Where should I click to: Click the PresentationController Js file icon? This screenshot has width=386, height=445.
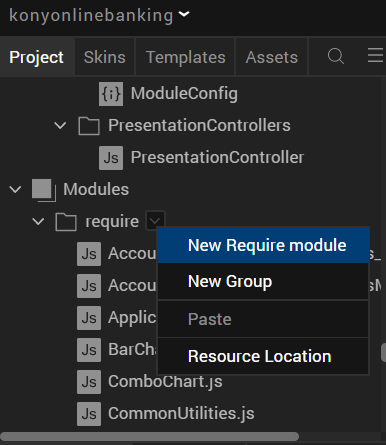[x=111, y=158]
